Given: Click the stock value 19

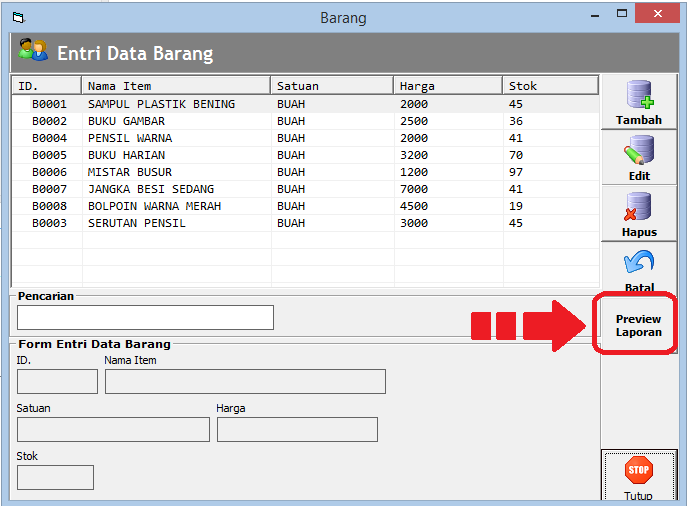Looking at the screenshot, I should click(516, 206).
